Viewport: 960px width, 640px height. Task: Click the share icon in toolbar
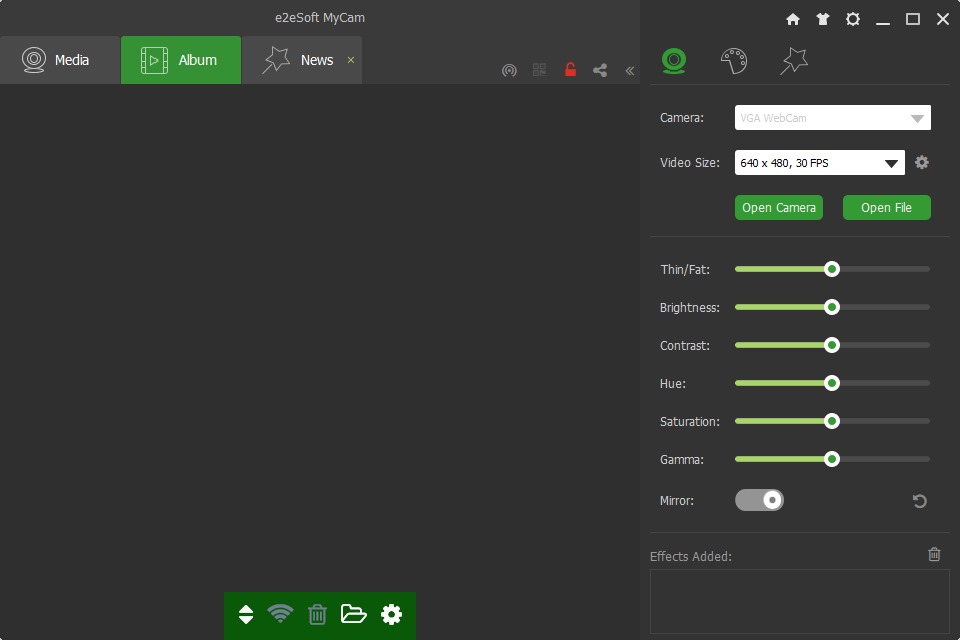coord(600,70)
